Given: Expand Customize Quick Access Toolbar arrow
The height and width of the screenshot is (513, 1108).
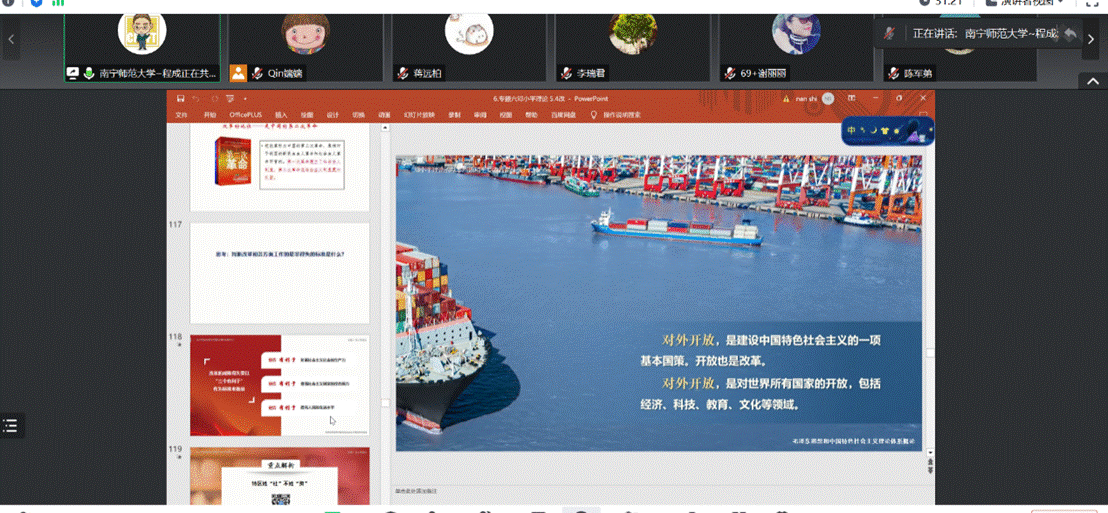Looking at the screenshot, I should pos(245,98).
